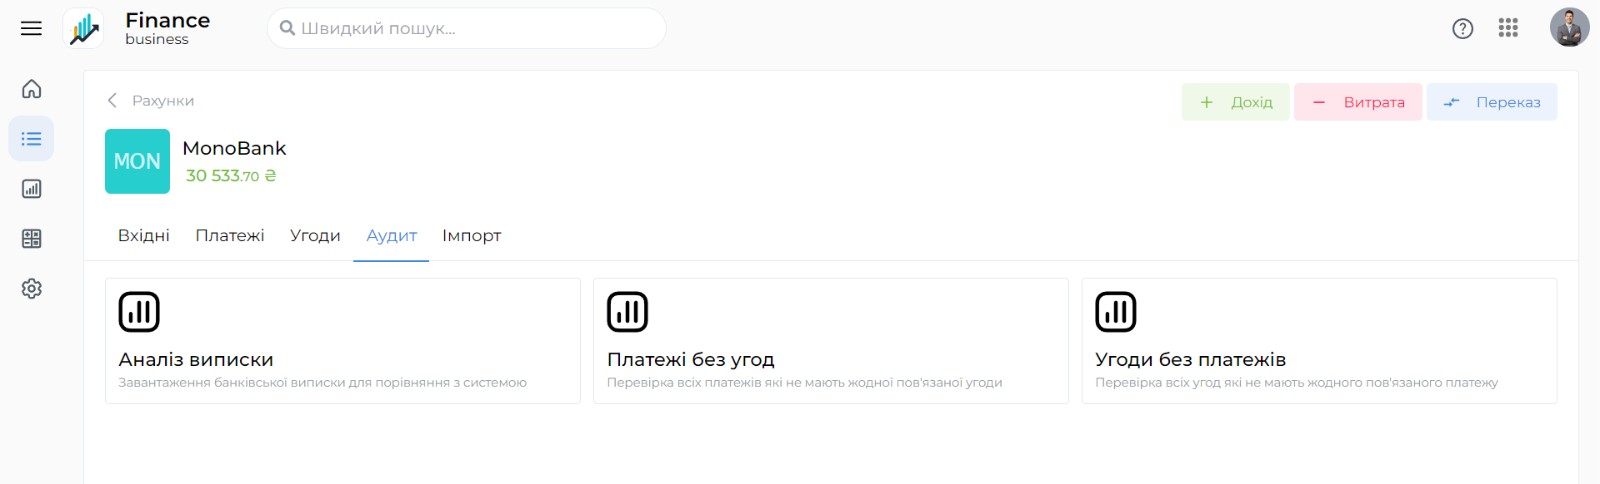Go to Home in sidebar
Viewport: 1600px width, 484px height.
(x=31, y=89)
